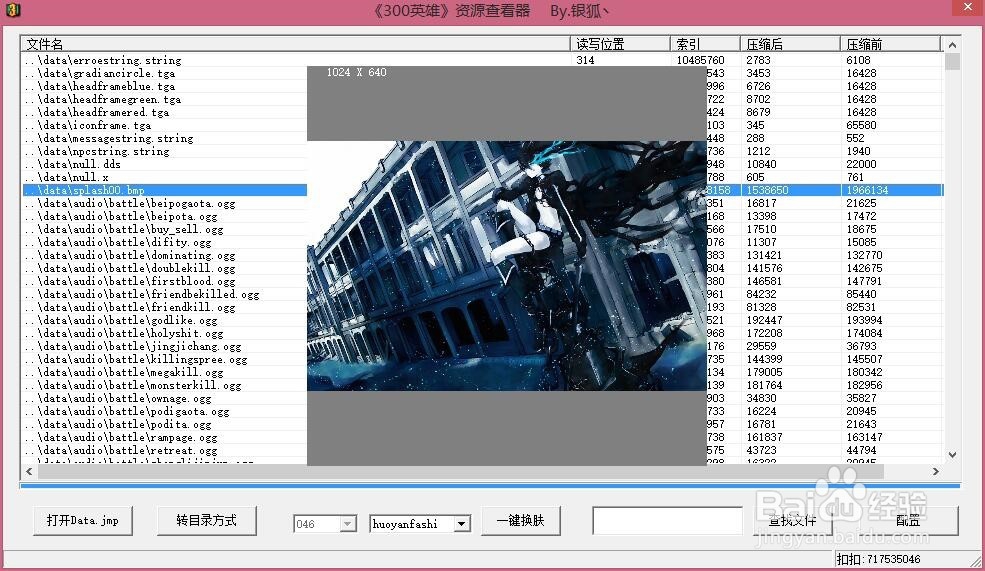Click the 压缩前 column header

890,44
